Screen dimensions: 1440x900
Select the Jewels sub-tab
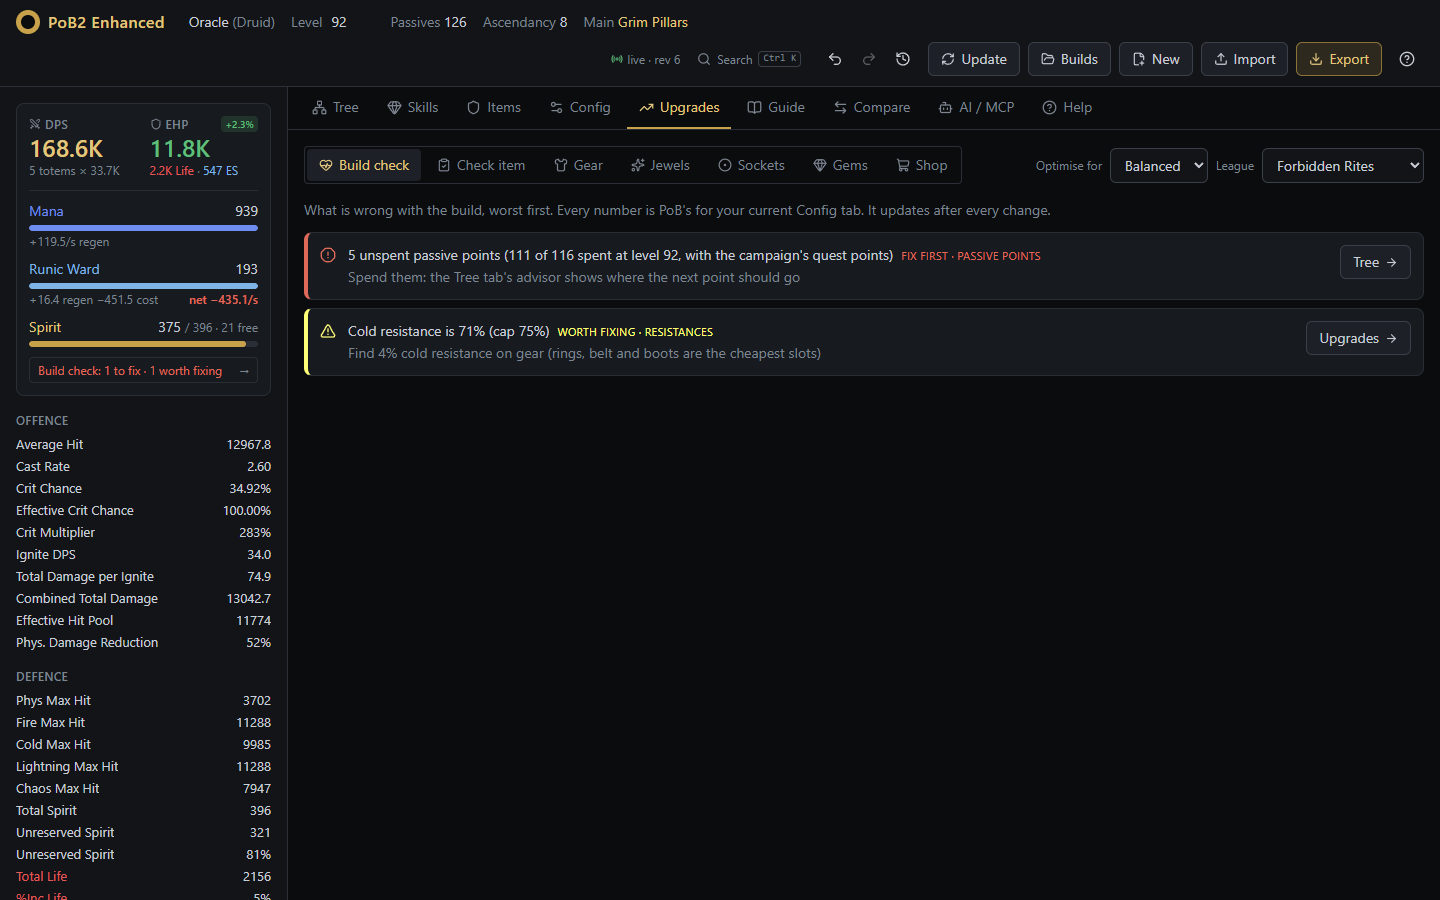[x=660, y=165]
